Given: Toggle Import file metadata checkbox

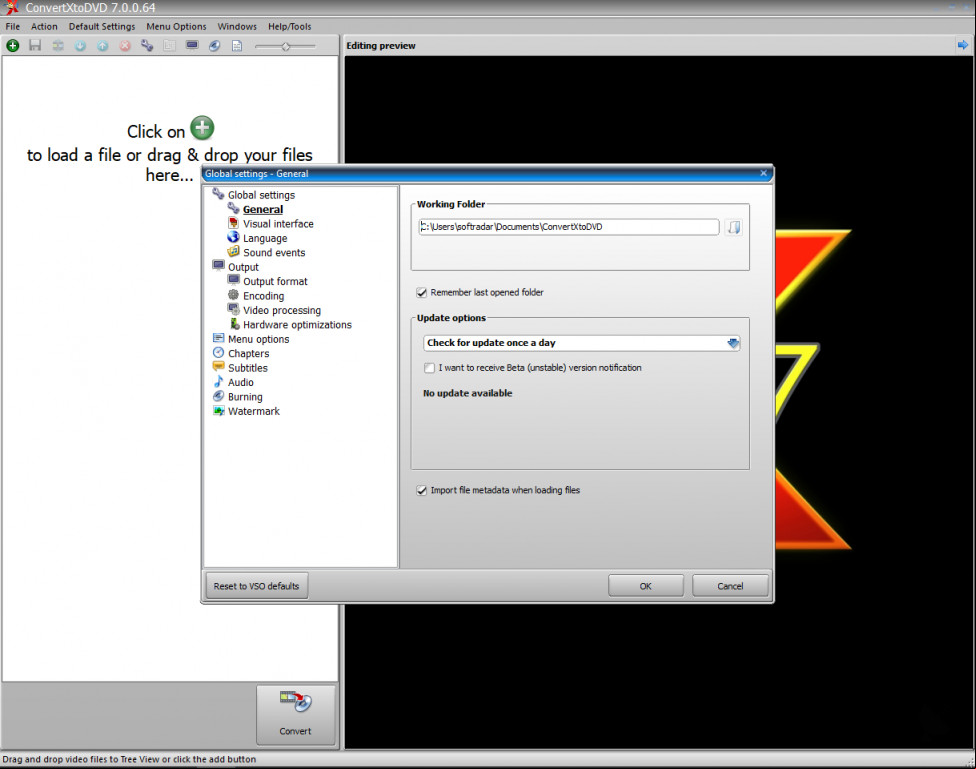Looking at the screenshot, I should [x=421, y=490].
